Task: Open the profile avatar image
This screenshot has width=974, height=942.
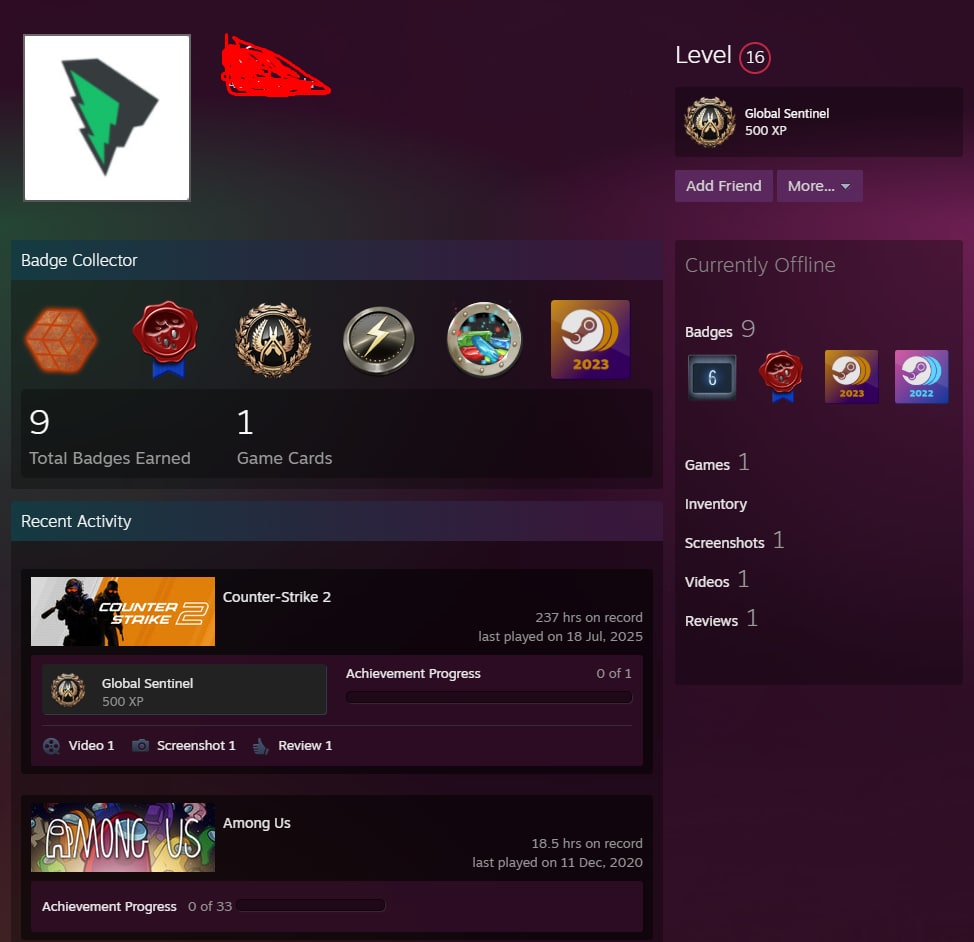Action: (107, 118)
